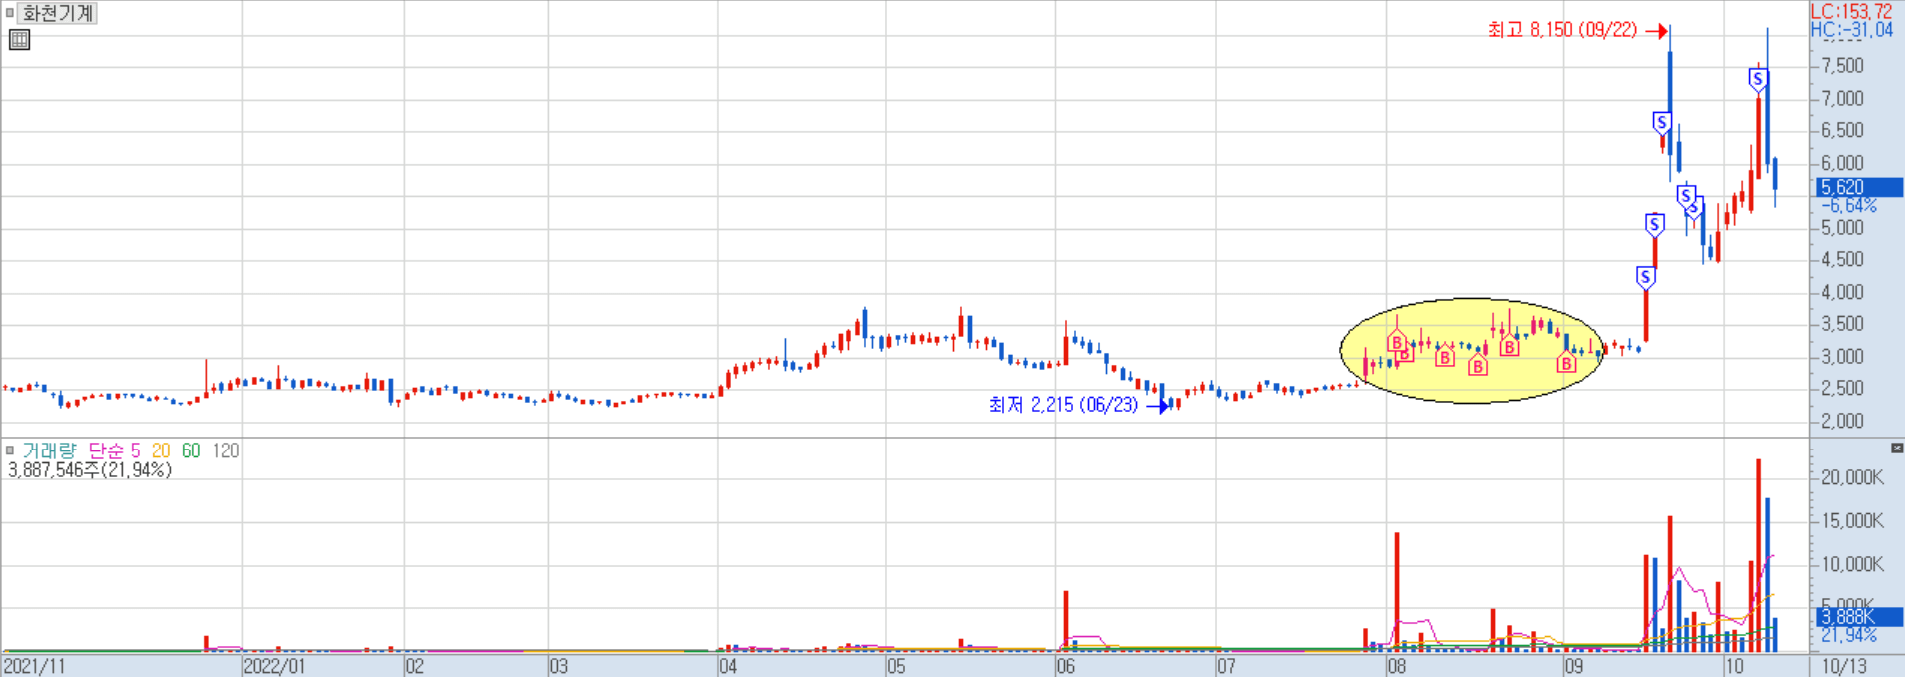Select the 06 month date axis label
This screenshot has height=677, width=1905.
(x=1065, y=666)
